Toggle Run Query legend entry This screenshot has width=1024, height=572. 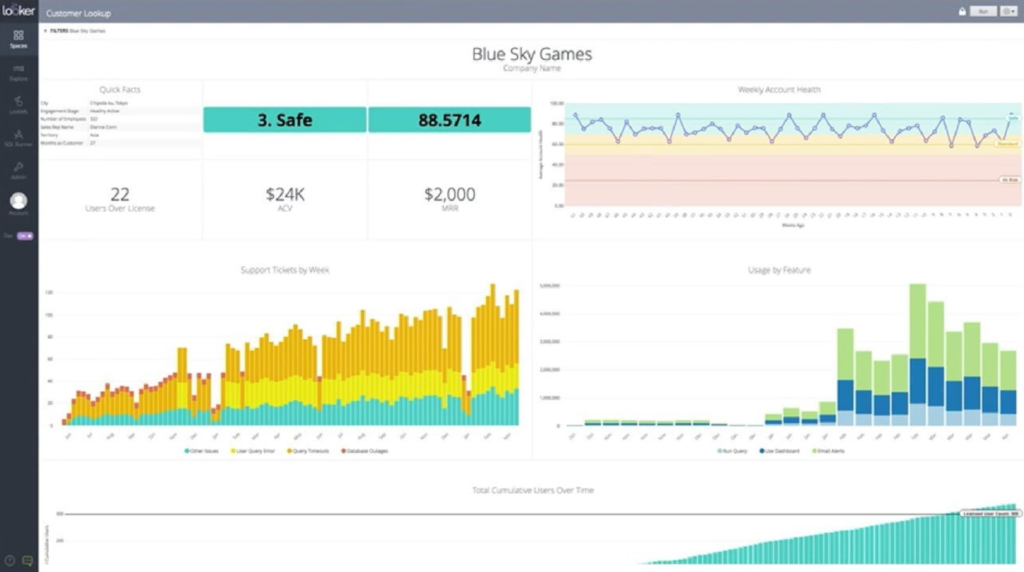[x=732, y=451]
